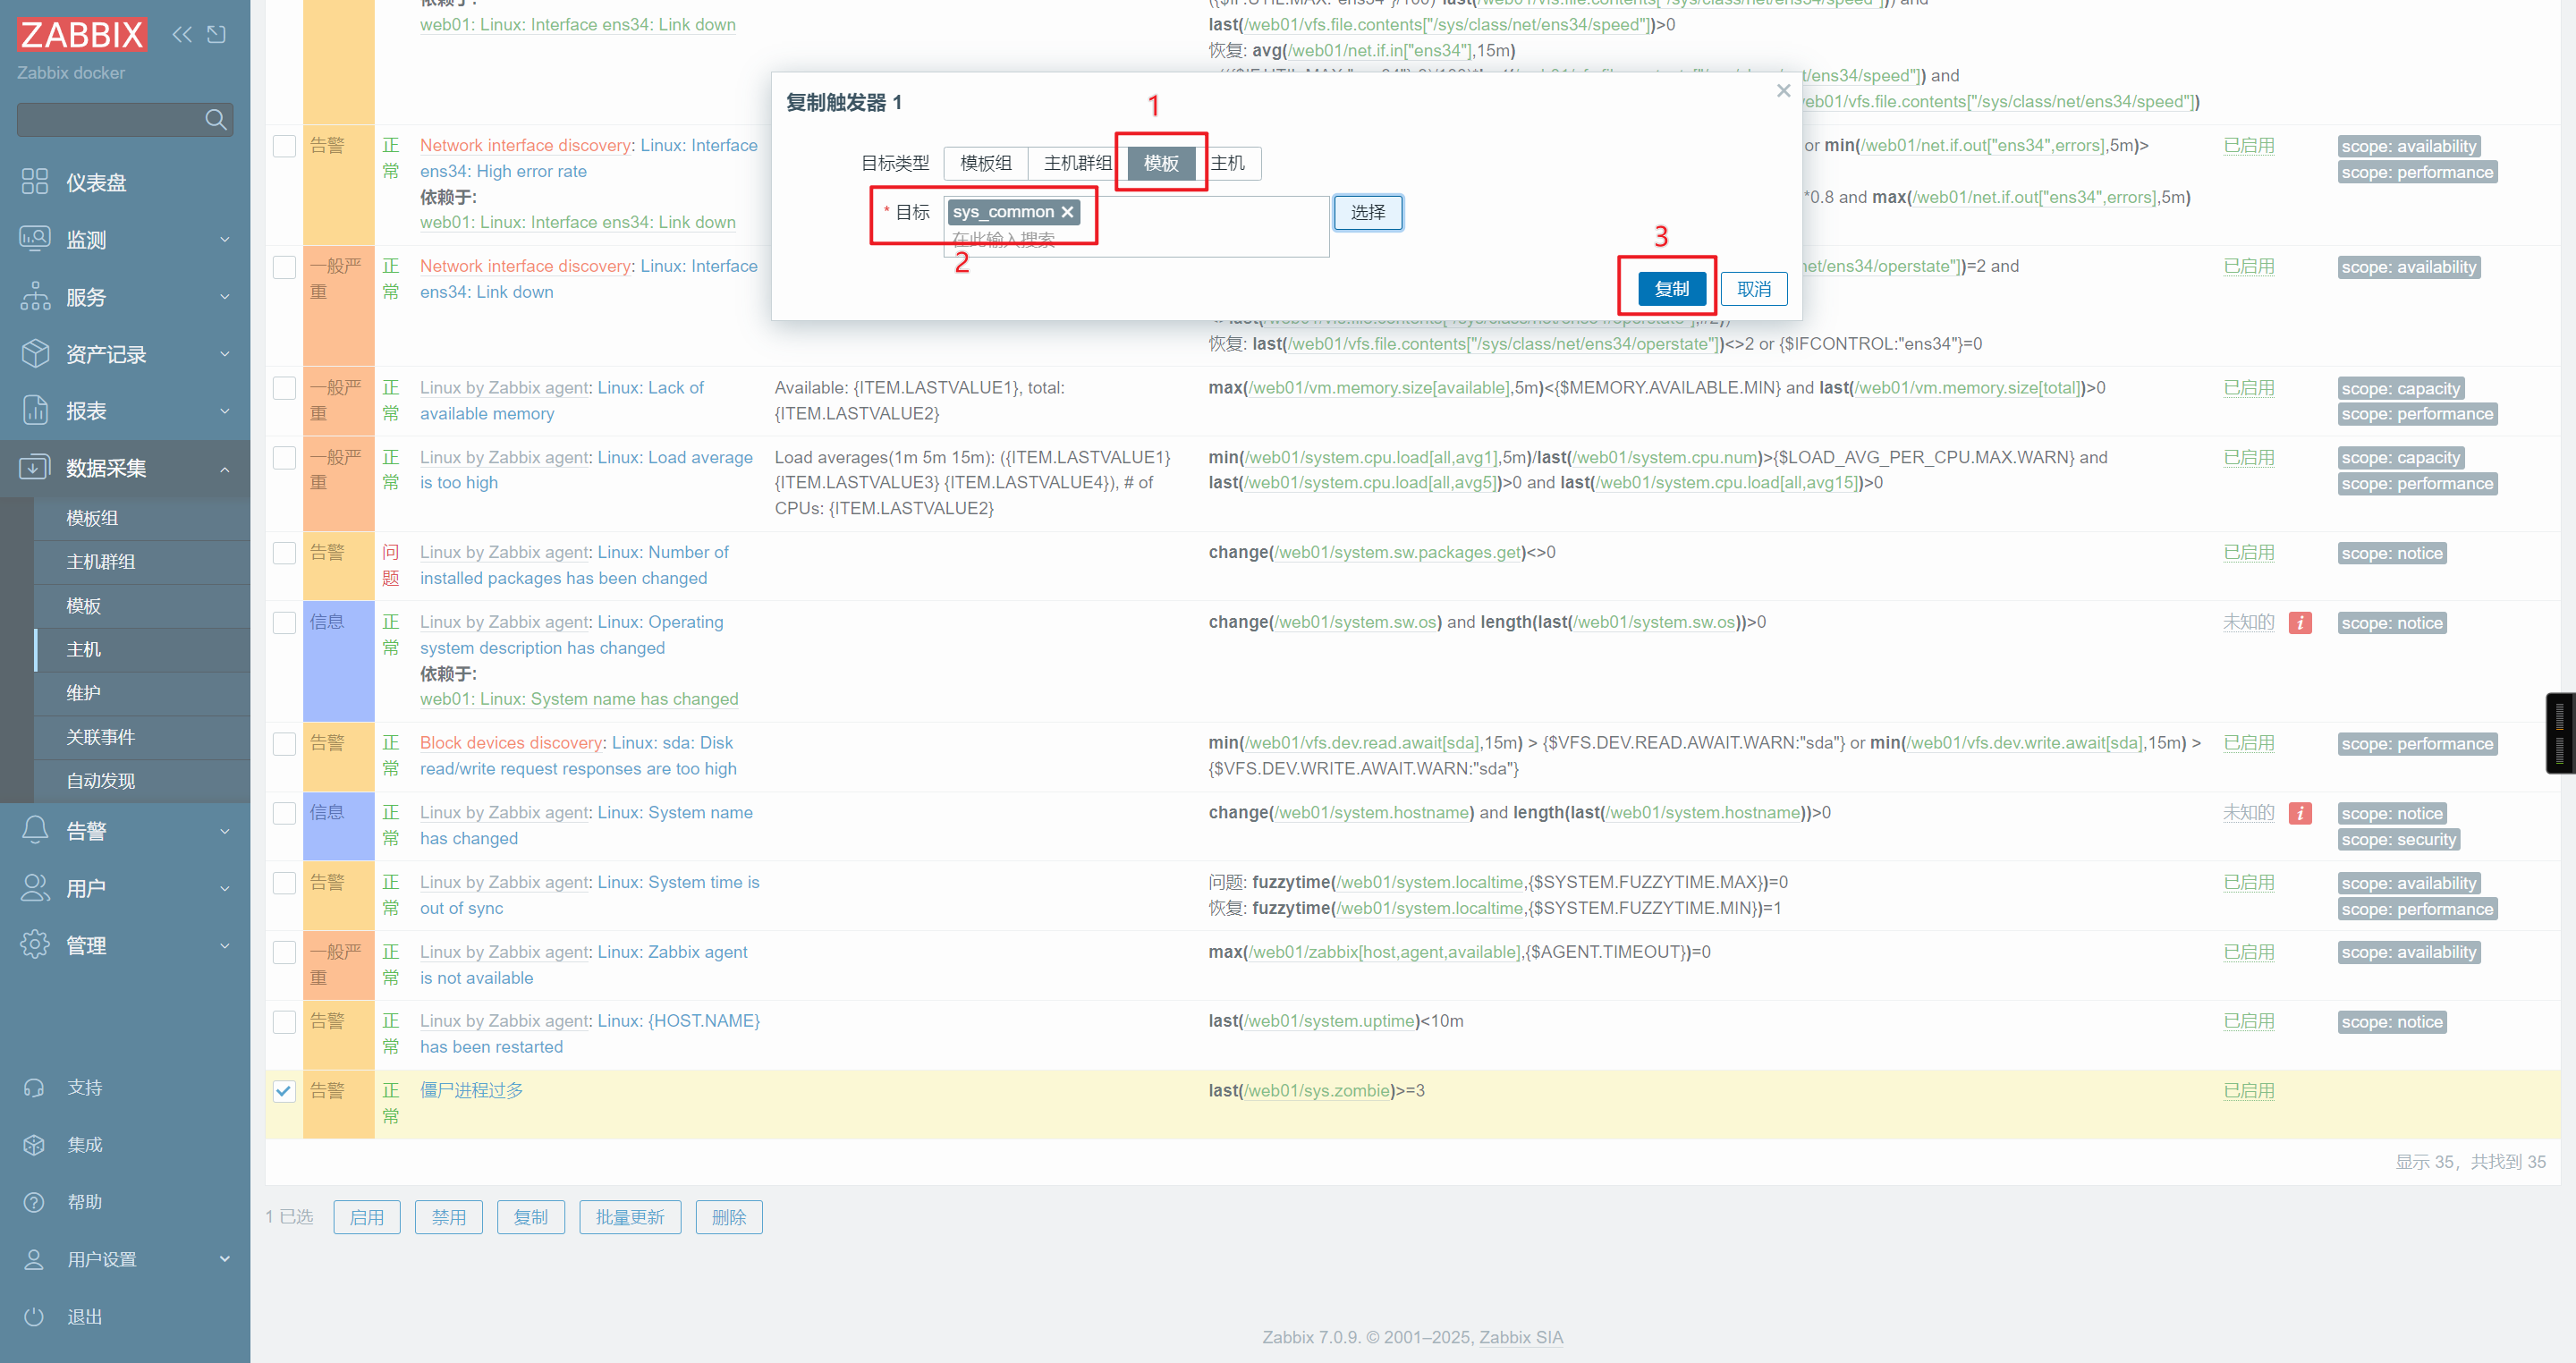Expand the 报表 menu chevron
The image size is (2576, 1363).
pyautogui.click(x=225, y=411)
